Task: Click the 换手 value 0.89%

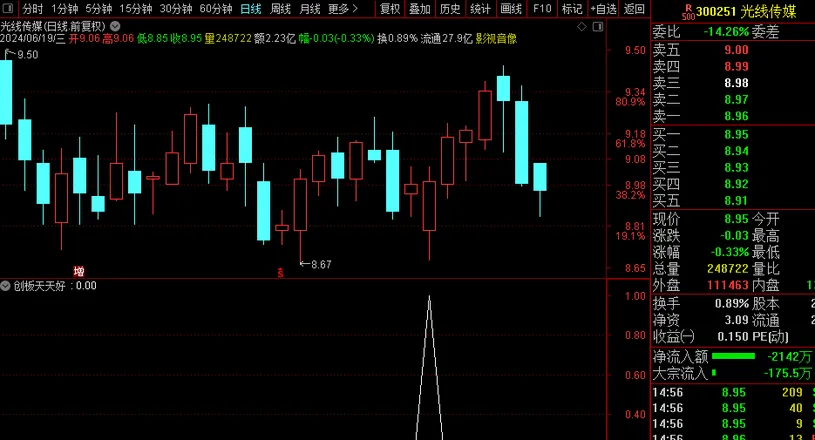Action: [732, 303]
